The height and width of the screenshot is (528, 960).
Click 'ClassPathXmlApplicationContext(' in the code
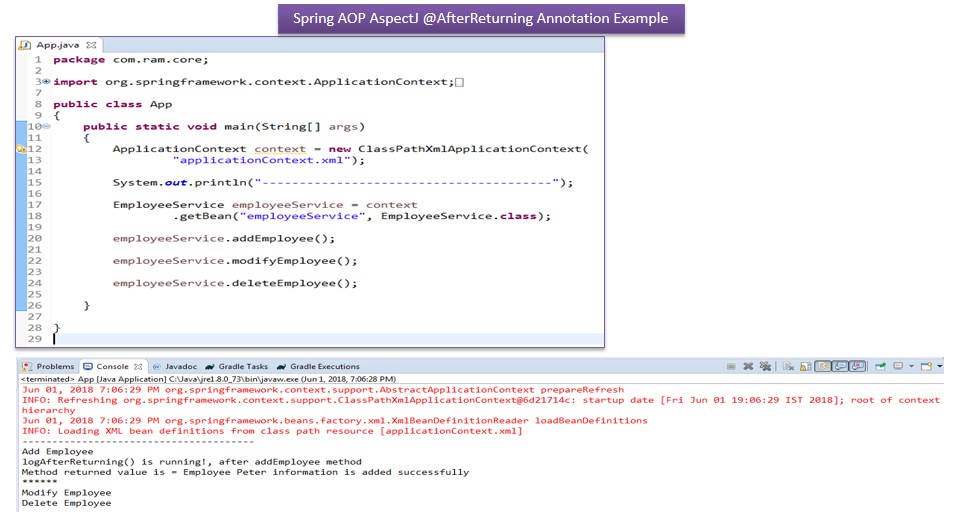[x=473, y=149]
